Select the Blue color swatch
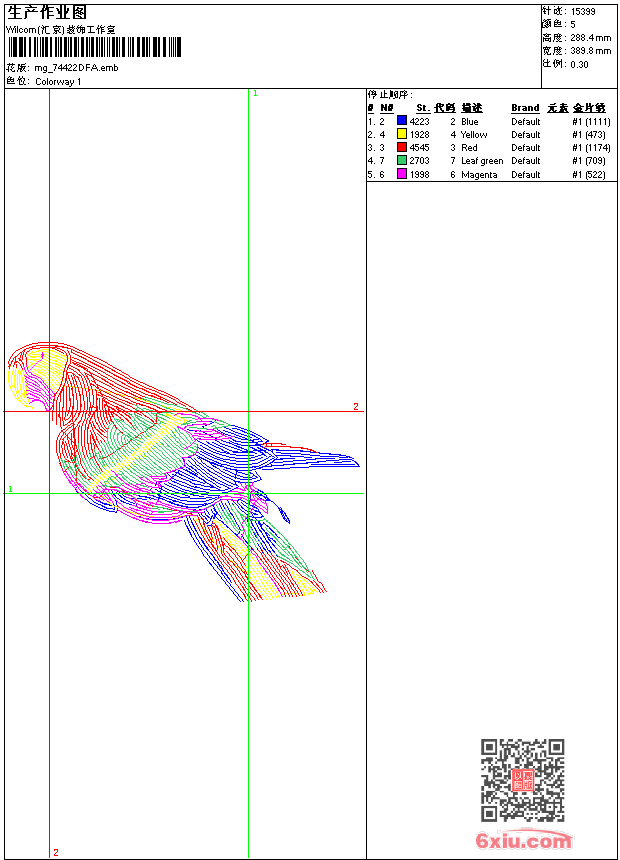This screenshot has height=860, width=620. point(402,121)
